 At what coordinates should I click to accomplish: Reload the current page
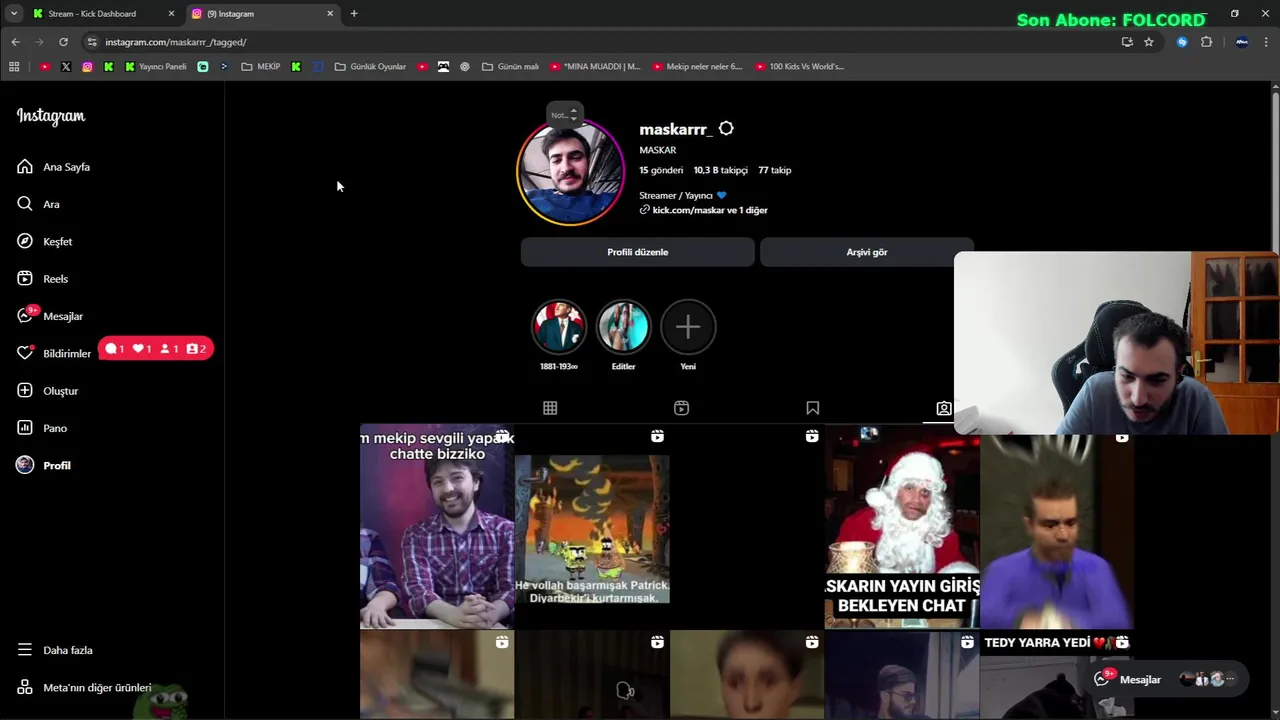click(63, 42)
